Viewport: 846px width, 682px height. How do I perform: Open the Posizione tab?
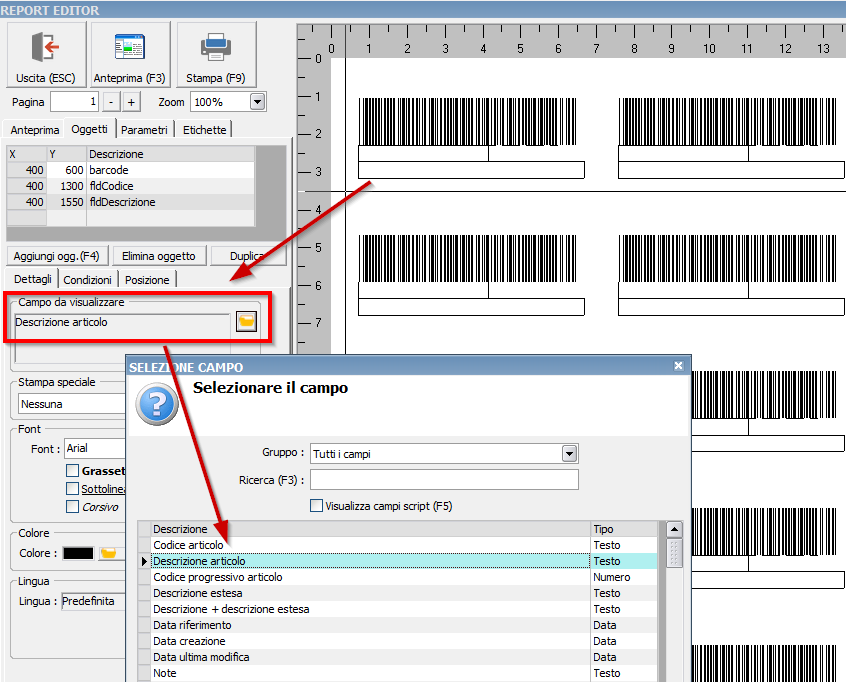(147, 280)
